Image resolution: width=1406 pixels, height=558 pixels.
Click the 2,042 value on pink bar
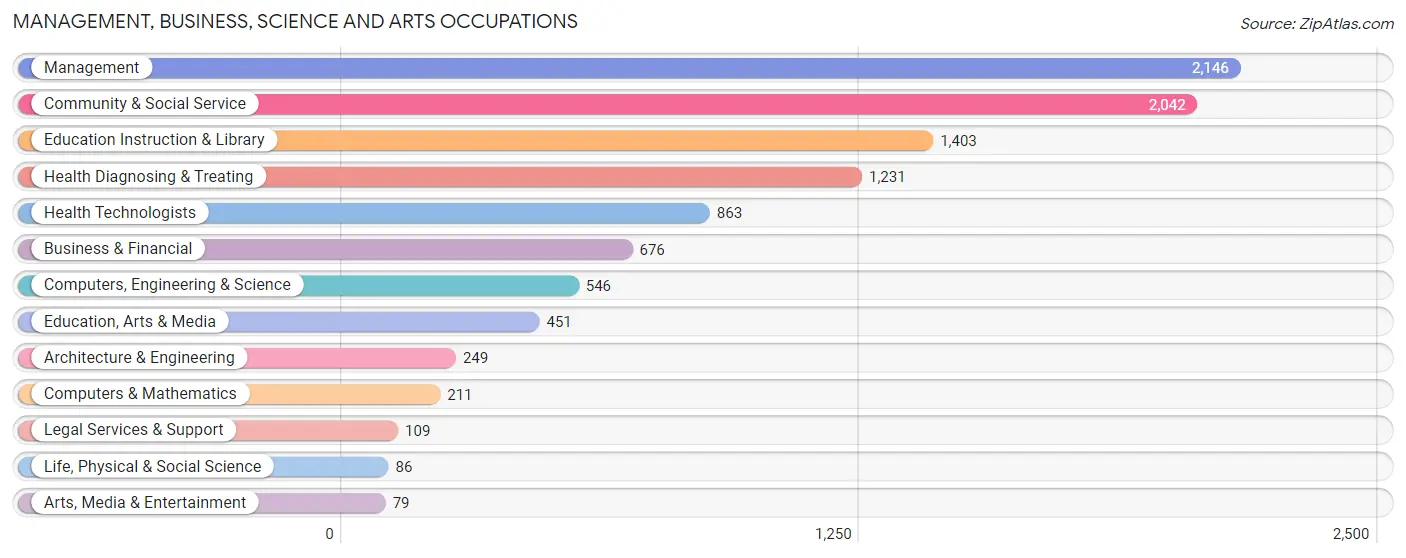point(1166,104)
